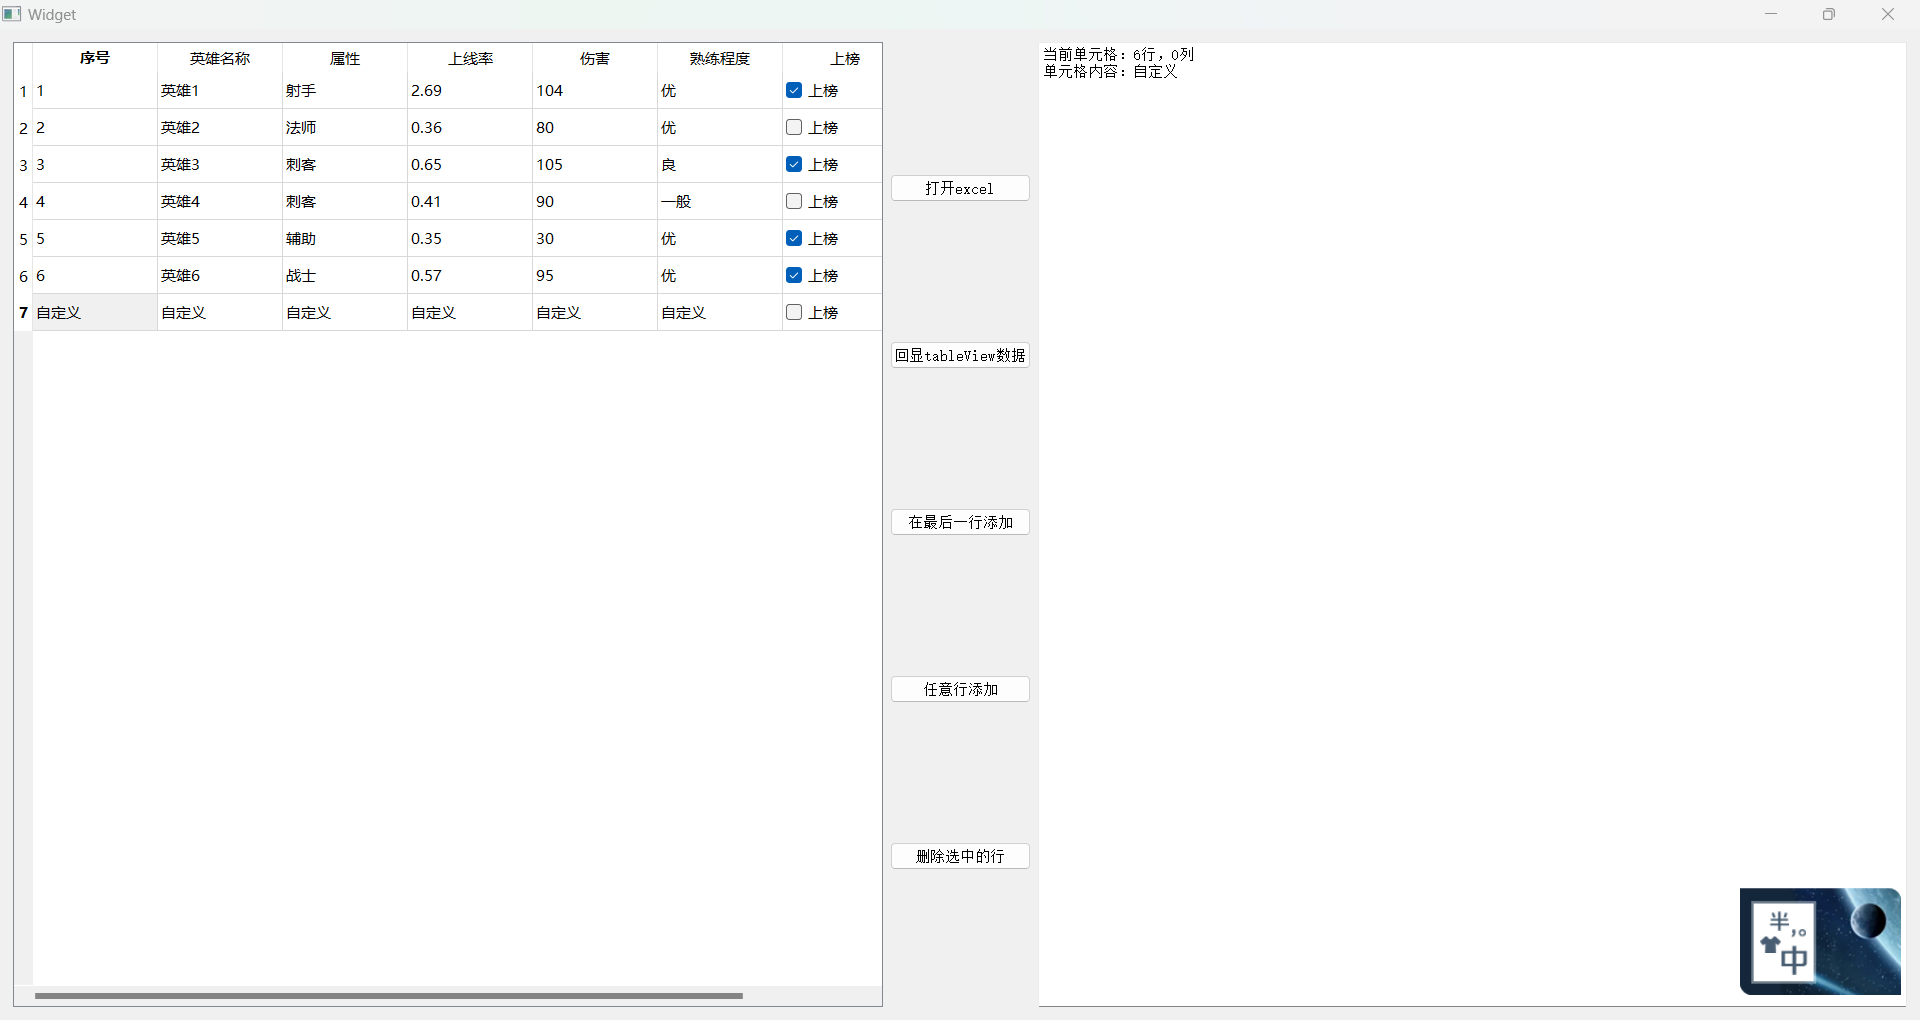Click the Widget app icon in title bar
1920x1020 pixels.
tap(12, 14)
